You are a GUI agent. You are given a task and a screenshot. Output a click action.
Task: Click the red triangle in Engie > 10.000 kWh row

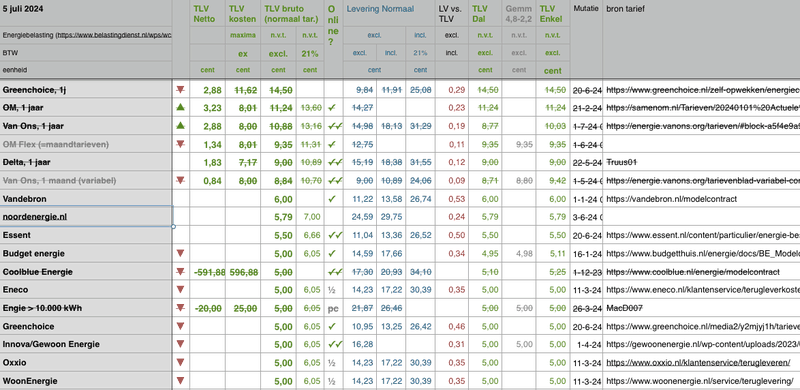click(180, 308)
